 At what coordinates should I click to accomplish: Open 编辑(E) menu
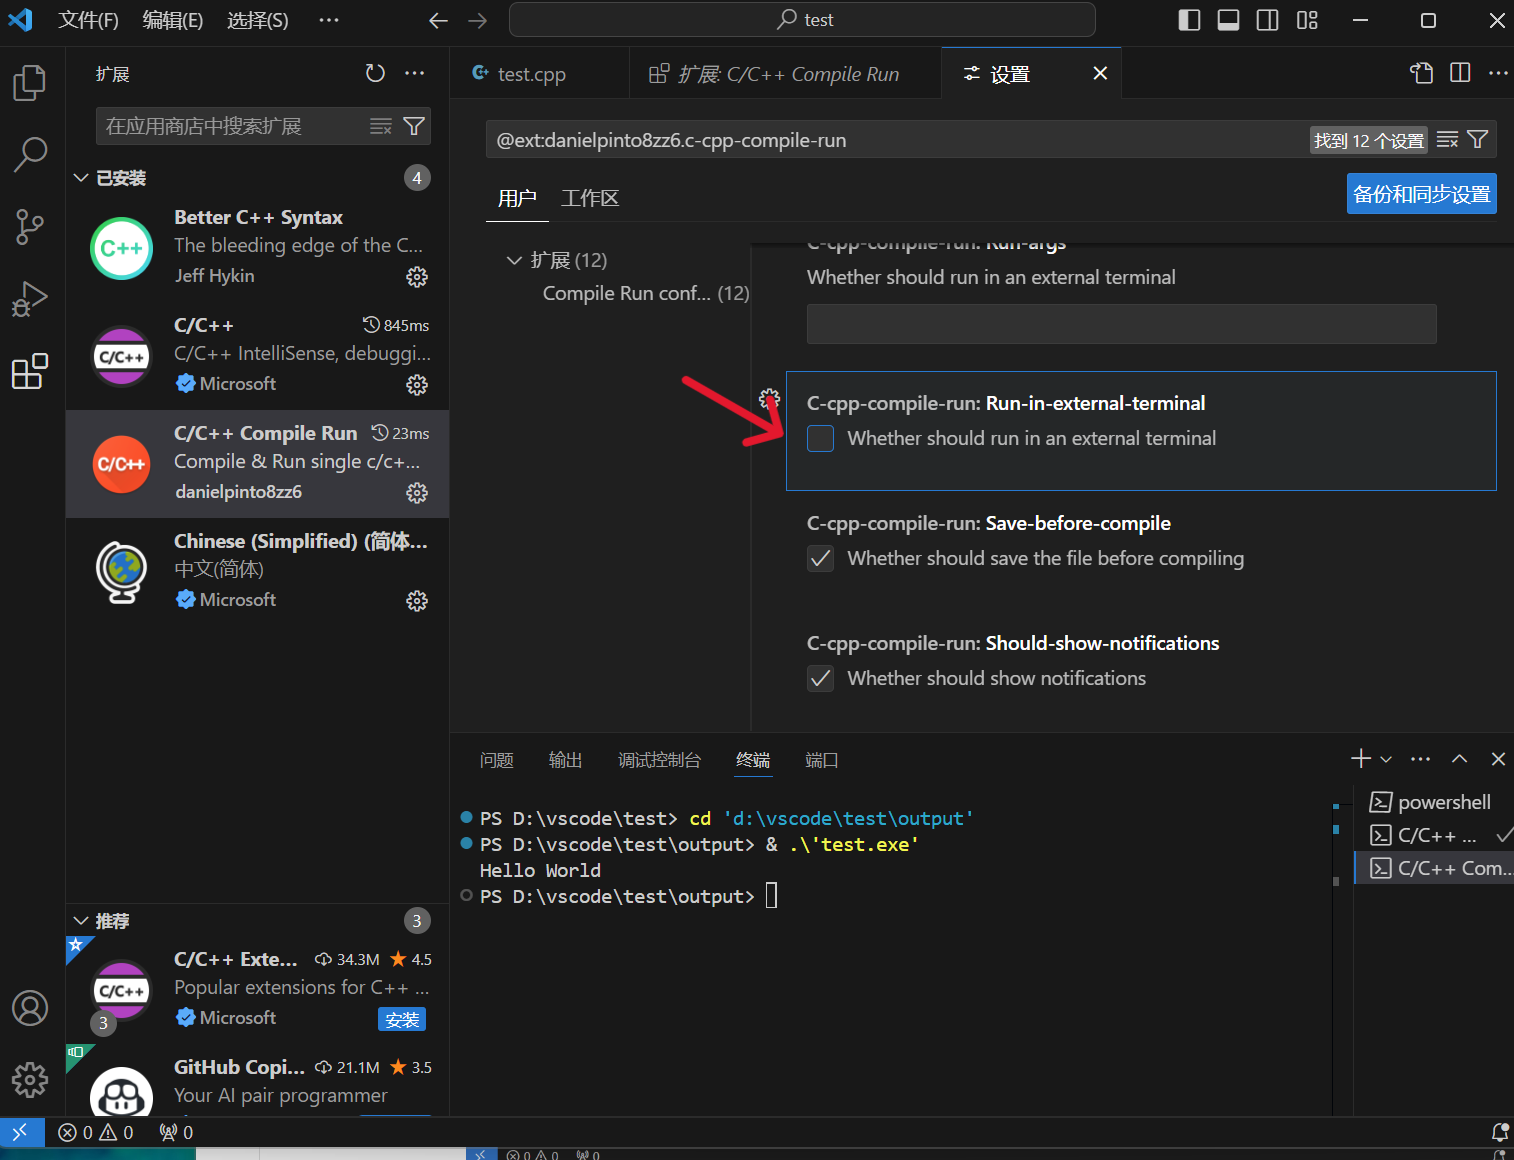coord(172,20)
